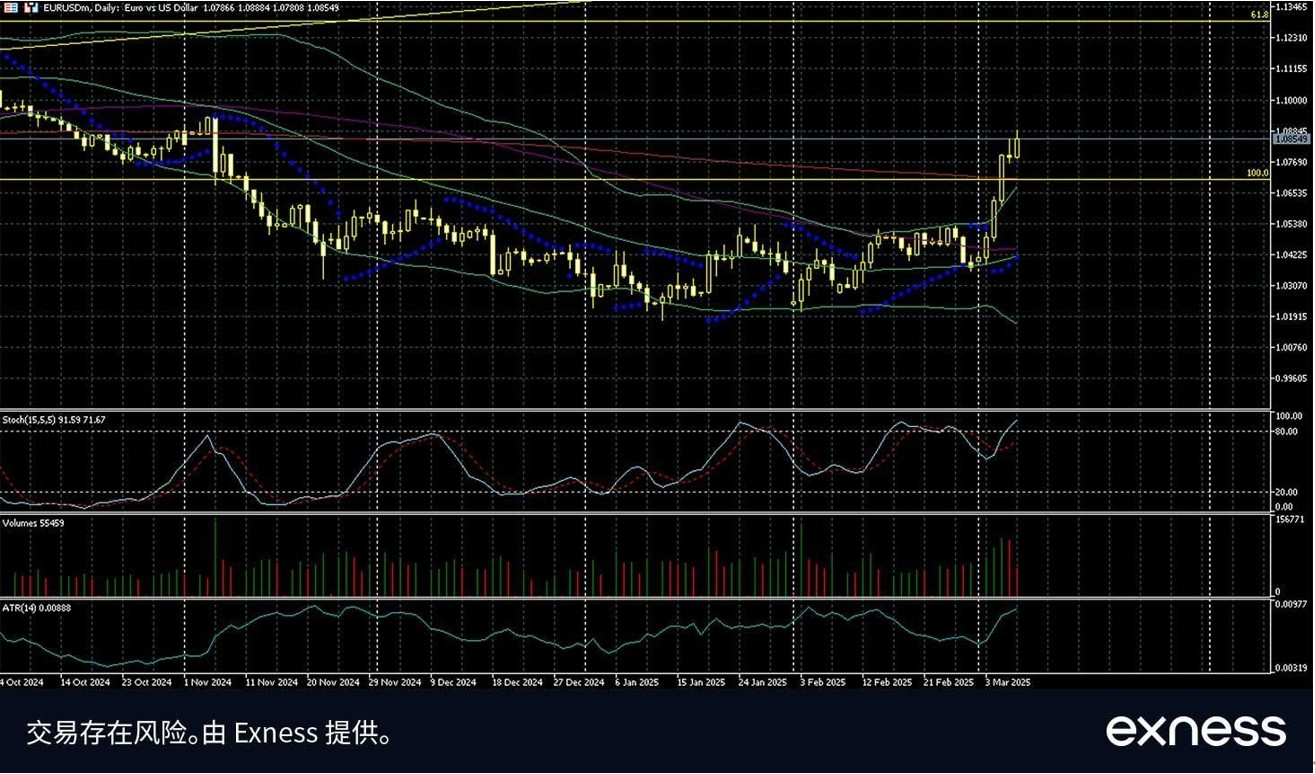Viewport: 1315px width, 774px height.
Task: Click the Volumes 55459 indicator label
Action: [x=33, y=523]
